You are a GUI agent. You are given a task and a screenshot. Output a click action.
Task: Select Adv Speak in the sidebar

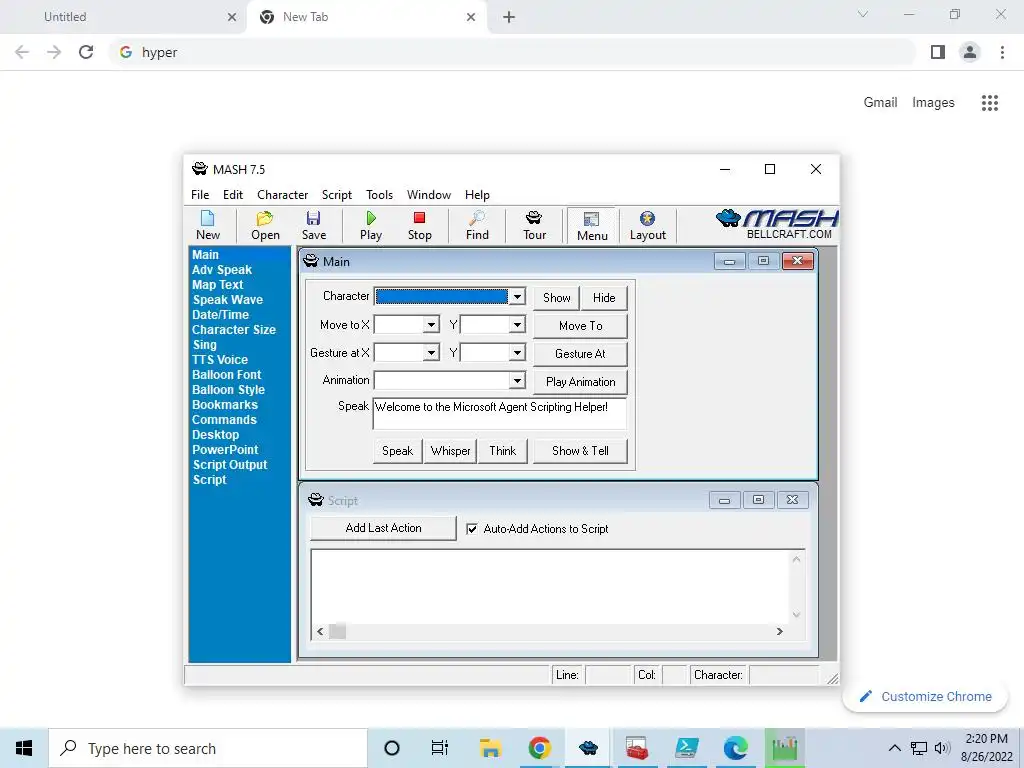[x=221, y=270]
